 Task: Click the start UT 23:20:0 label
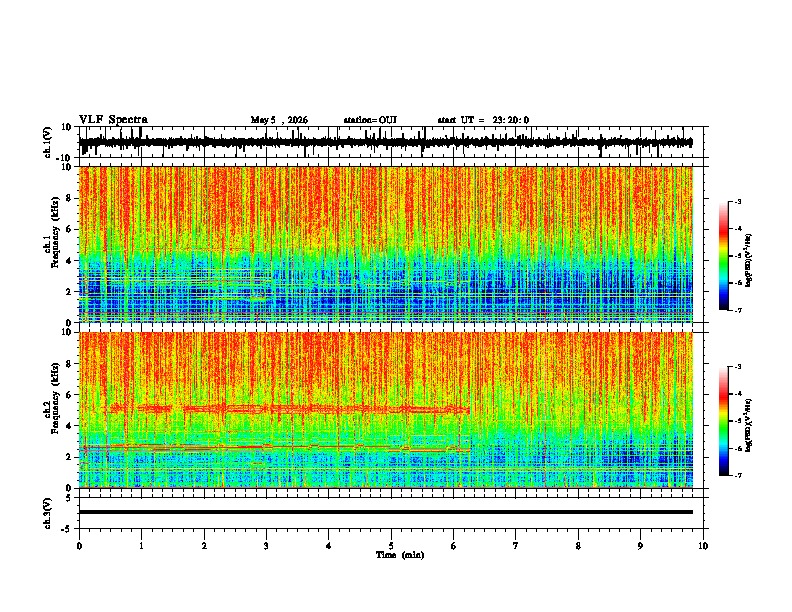pos(483,120)
